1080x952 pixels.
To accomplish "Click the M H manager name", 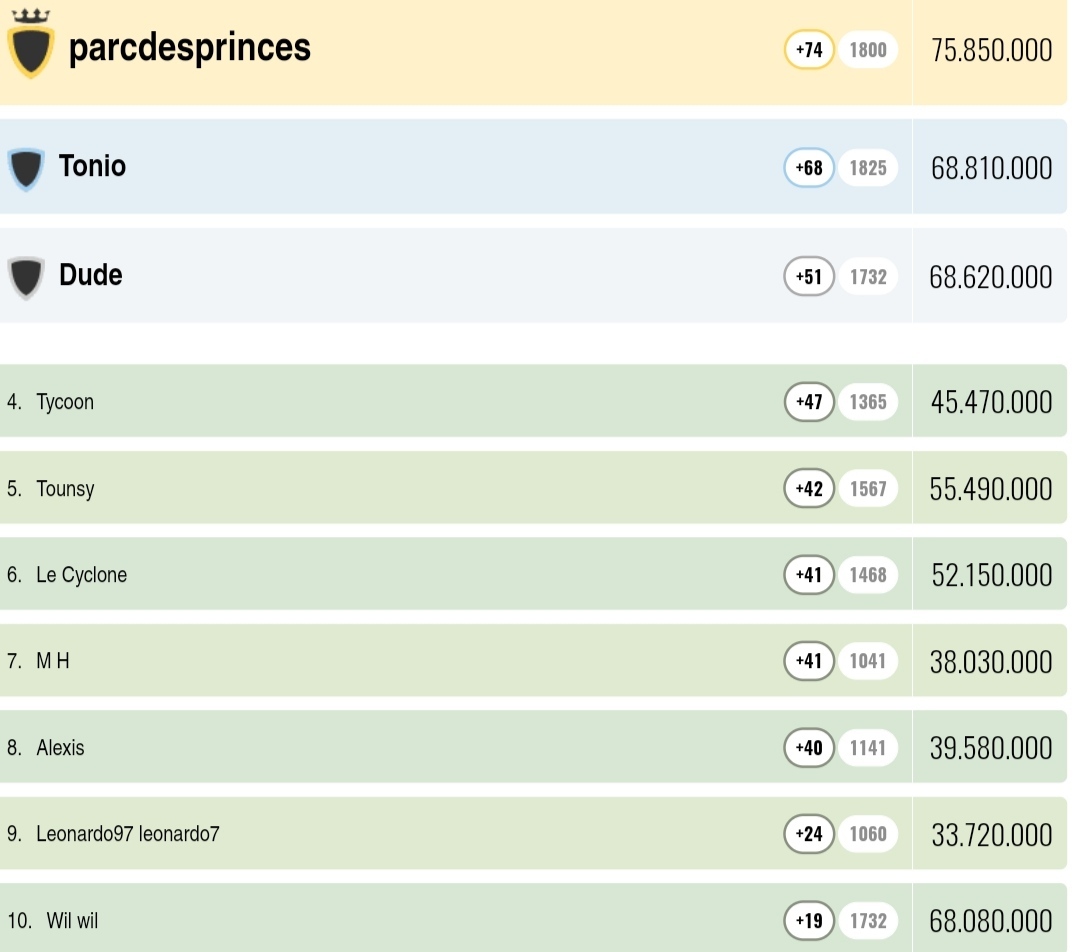I will pyautogui.click(x=53, y=661).
